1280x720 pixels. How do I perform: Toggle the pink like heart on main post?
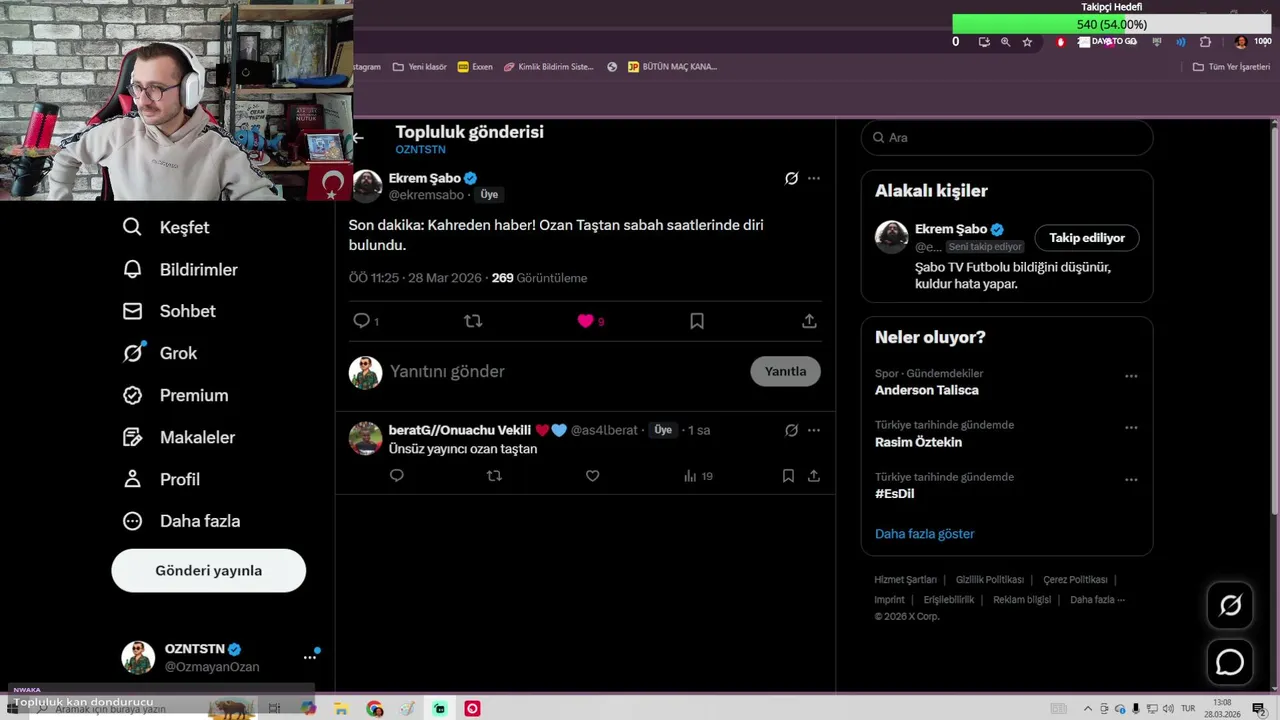pos(585,321)
